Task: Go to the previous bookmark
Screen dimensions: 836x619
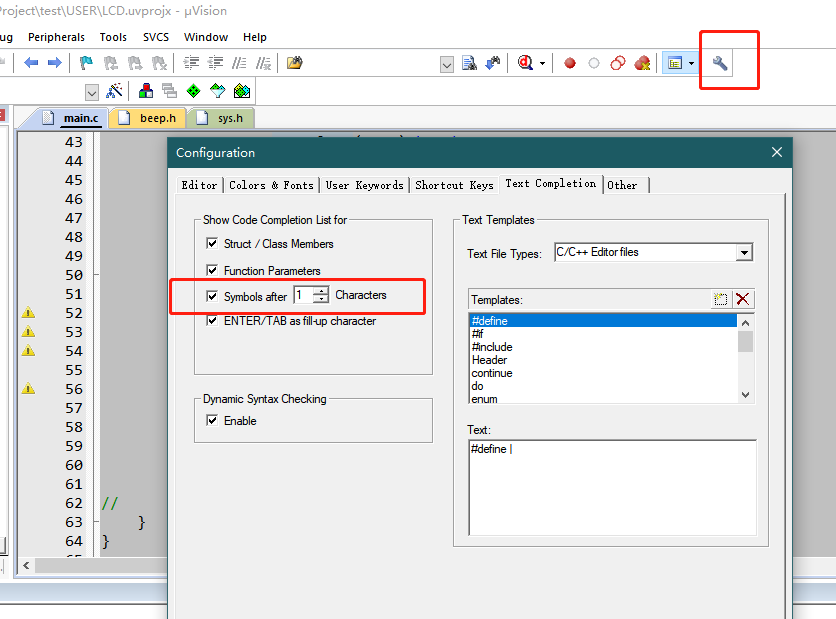Action: click(110, 63)
